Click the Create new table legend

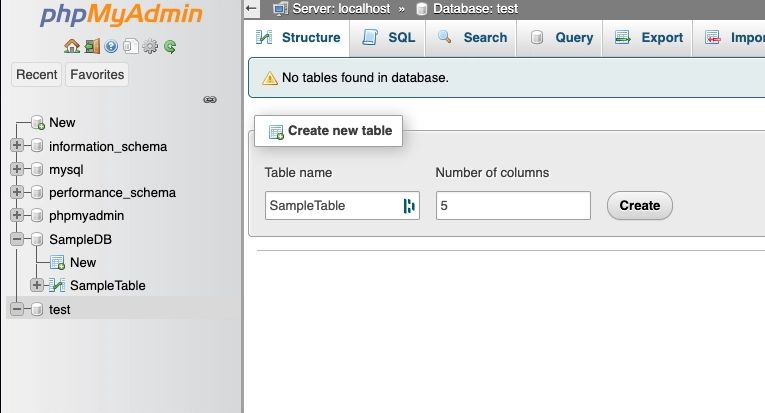328,131
